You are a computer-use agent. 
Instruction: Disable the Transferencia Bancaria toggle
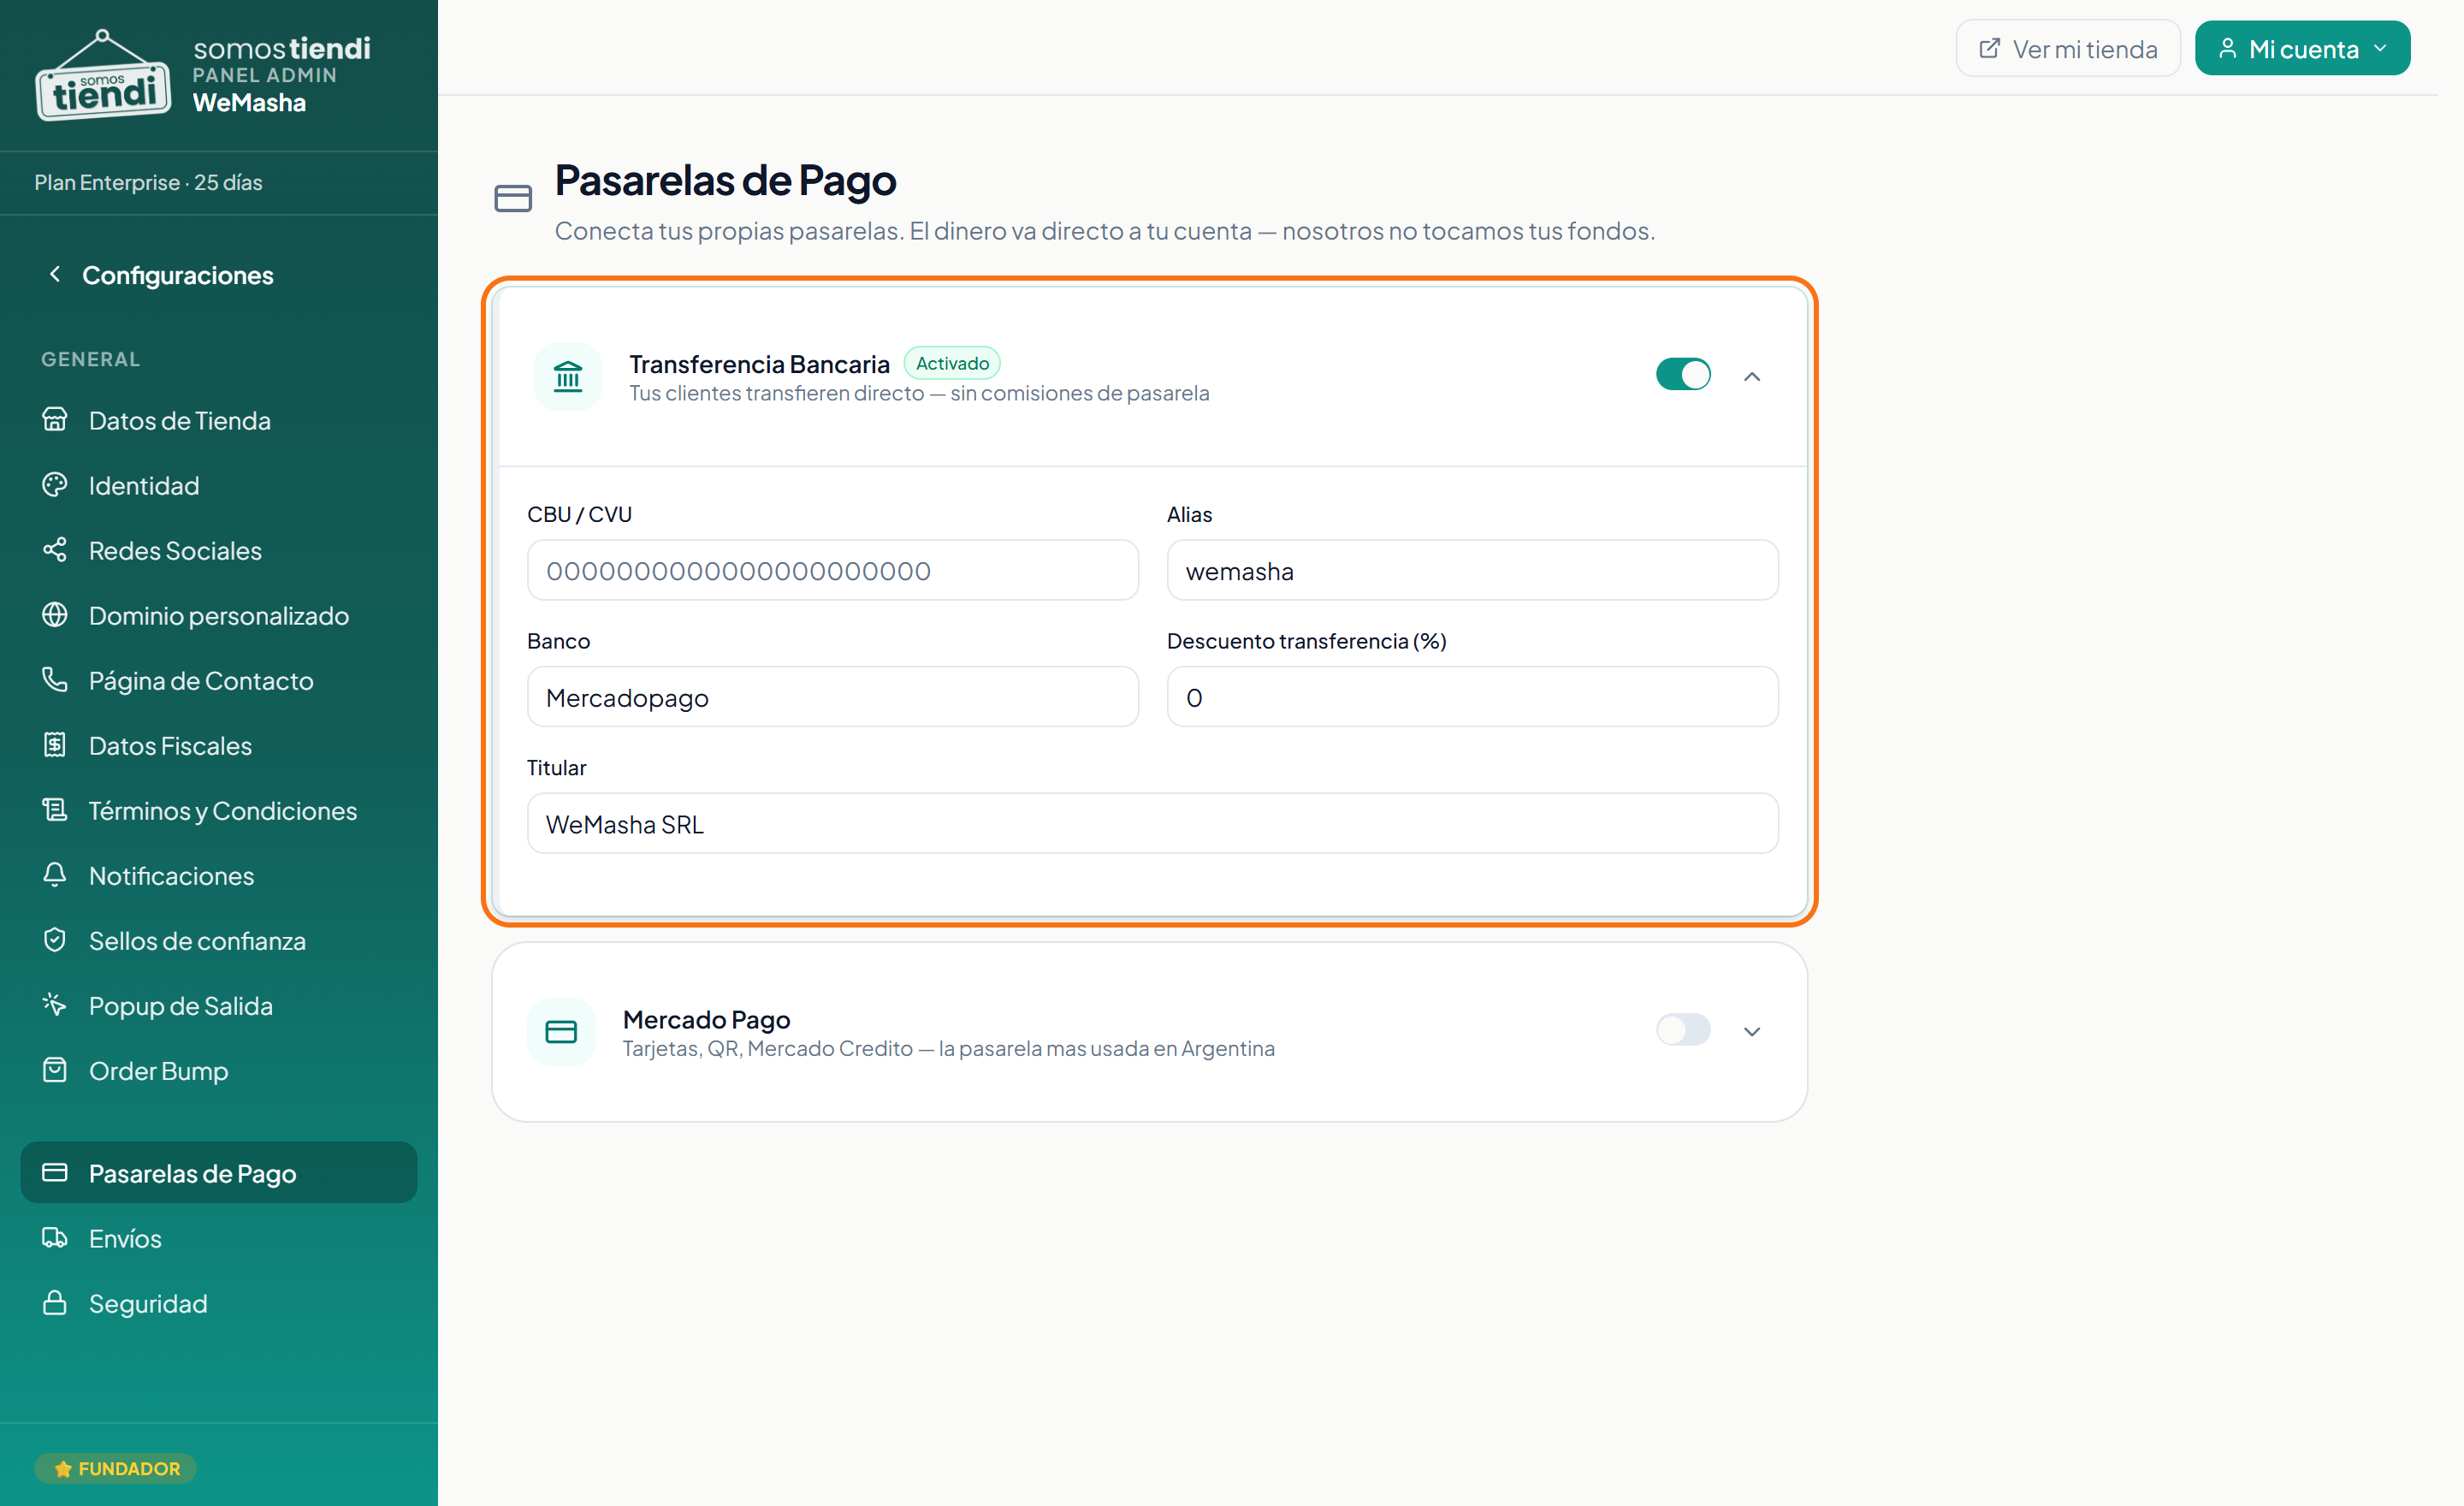tap(1683, 375)
